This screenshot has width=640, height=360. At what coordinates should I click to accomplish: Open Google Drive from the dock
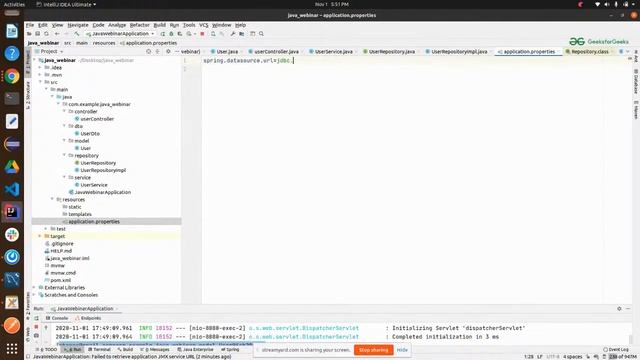(12, 167)
